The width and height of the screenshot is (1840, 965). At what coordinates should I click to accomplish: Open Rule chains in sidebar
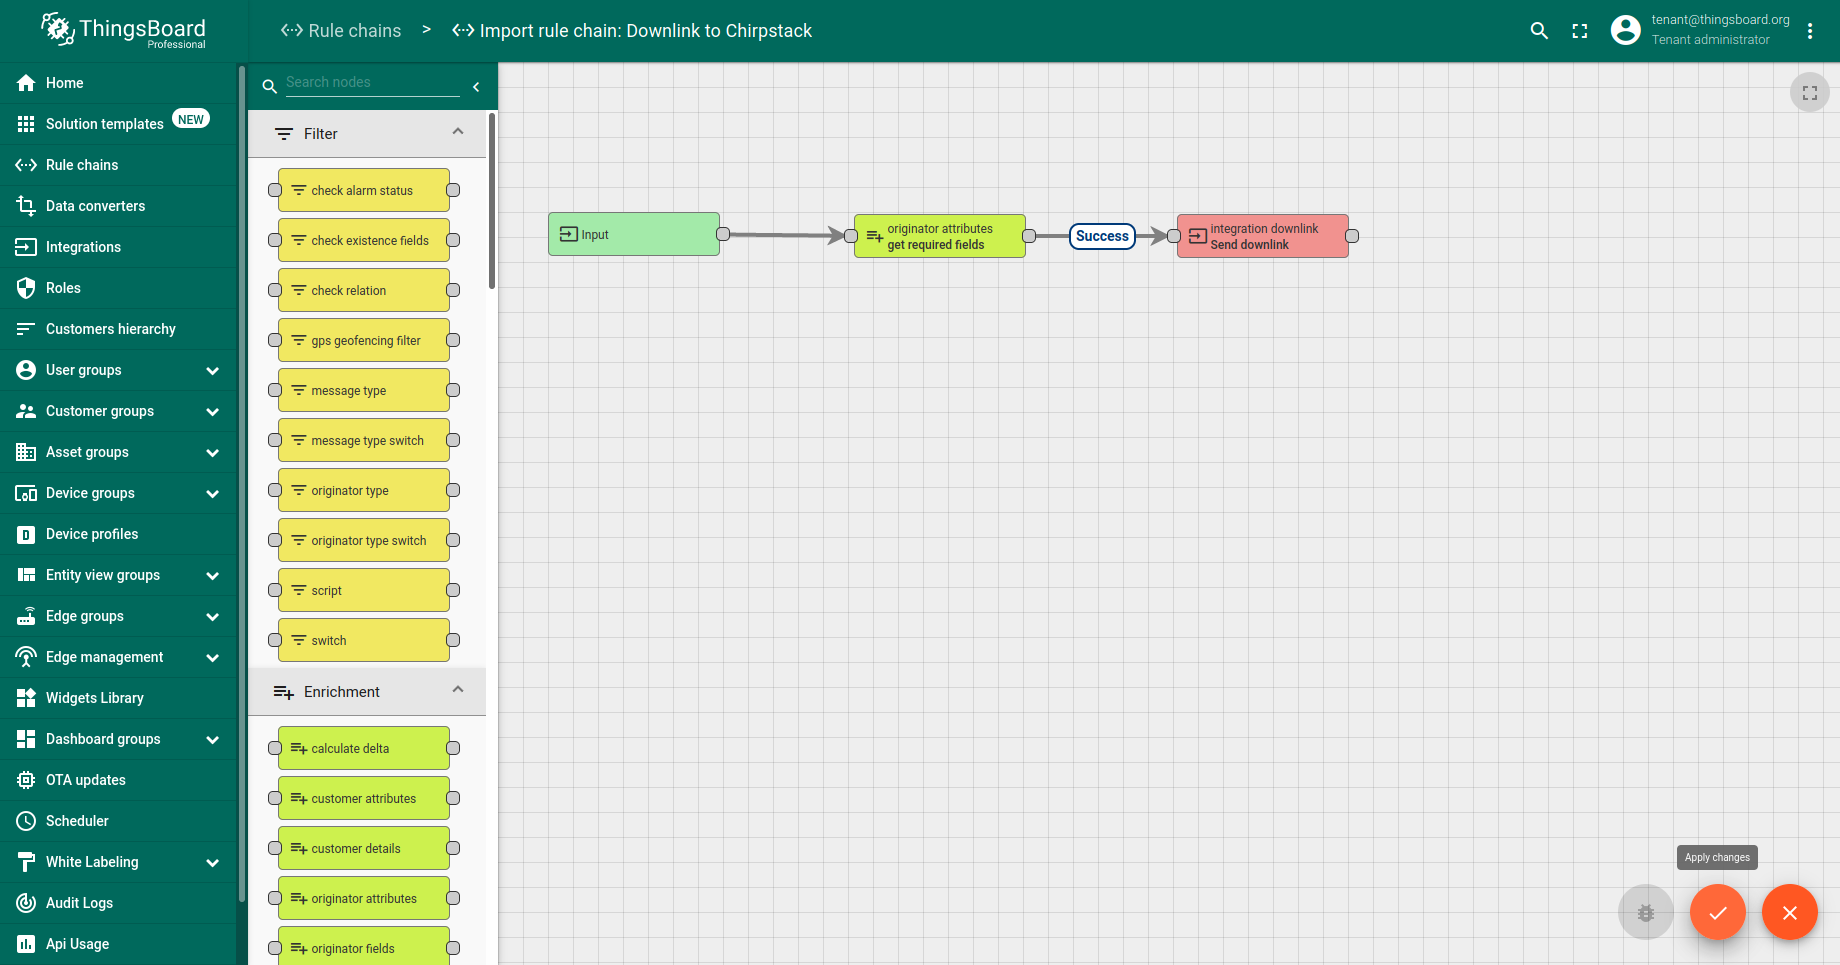click(x=119, y=165)
